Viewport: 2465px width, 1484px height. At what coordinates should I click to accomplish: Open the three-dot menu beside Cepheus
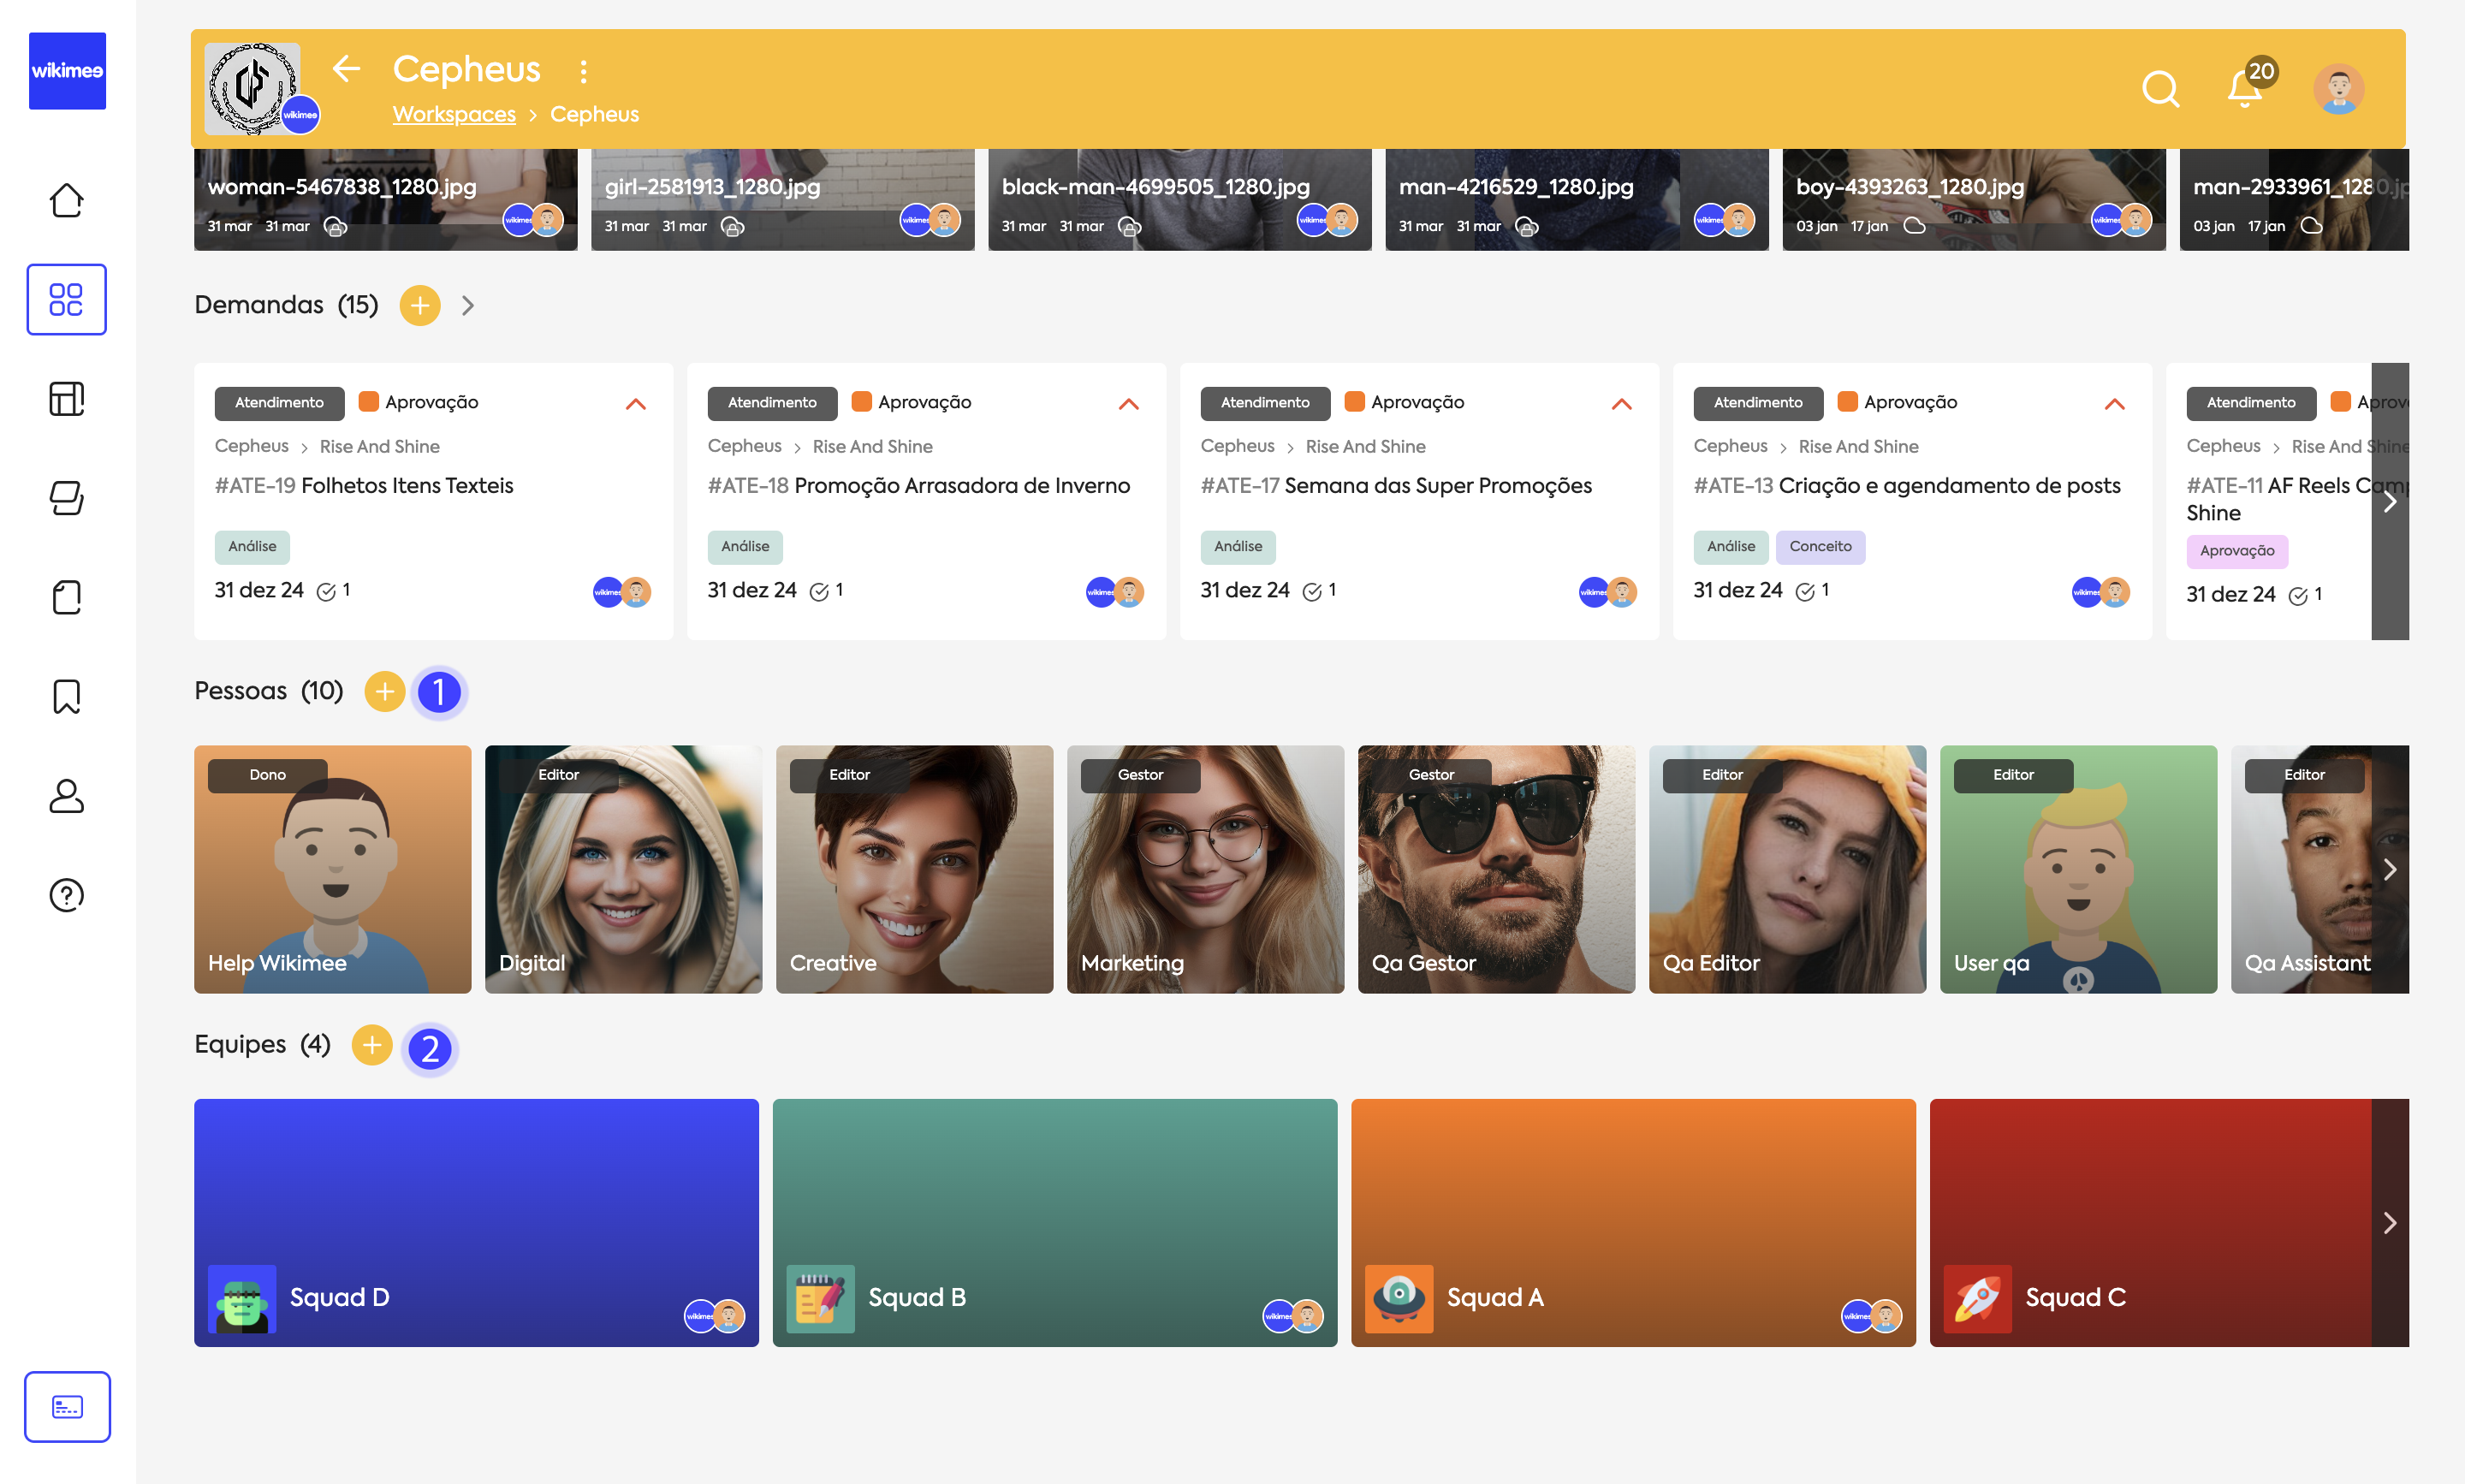[583, 71]
